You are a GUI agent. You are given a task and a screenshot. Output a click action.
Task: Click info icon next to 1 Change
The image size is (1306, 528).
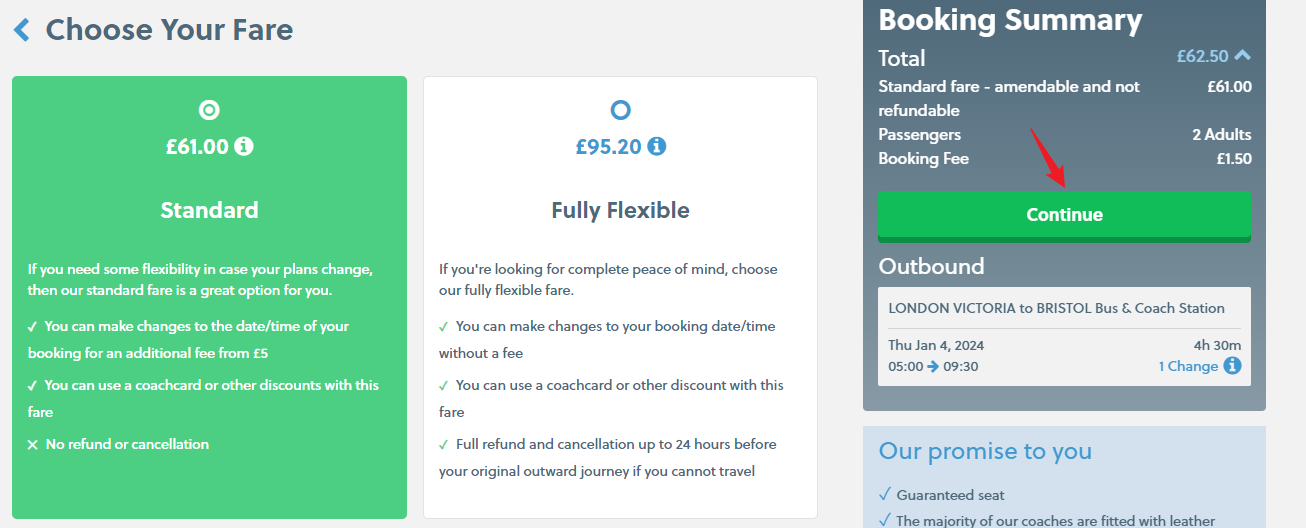[x=1232, y=366]
